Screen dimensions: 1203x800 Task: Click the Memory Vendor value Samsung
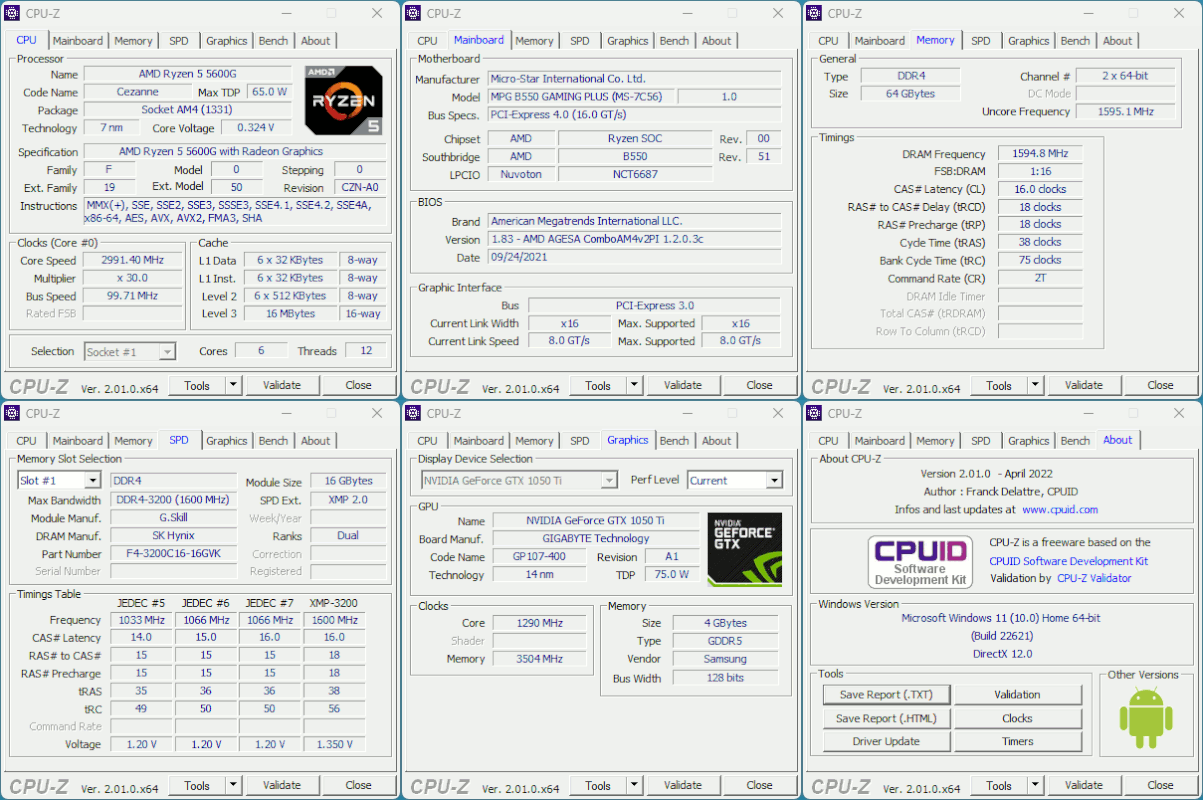pyautogui.click(x=725, y=659)
